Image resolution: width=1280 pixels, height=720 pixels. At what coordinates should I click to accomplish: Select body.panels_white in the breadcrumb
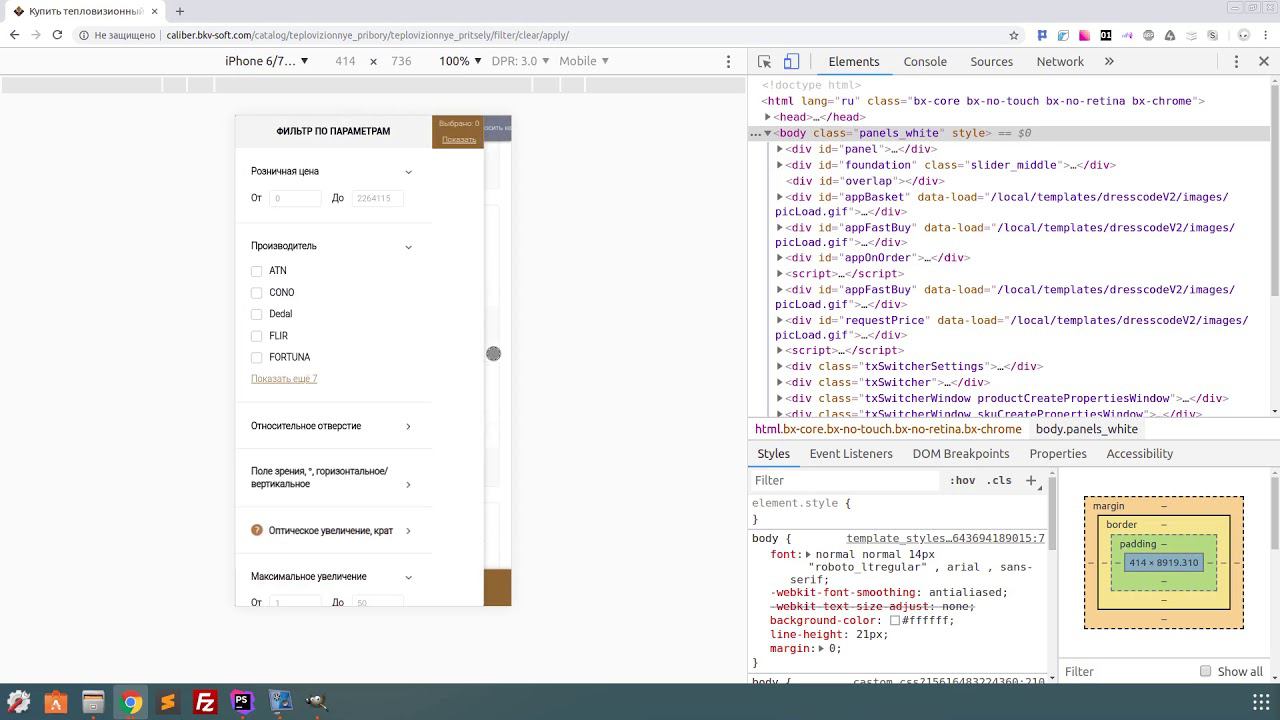tap(1086, 429)
